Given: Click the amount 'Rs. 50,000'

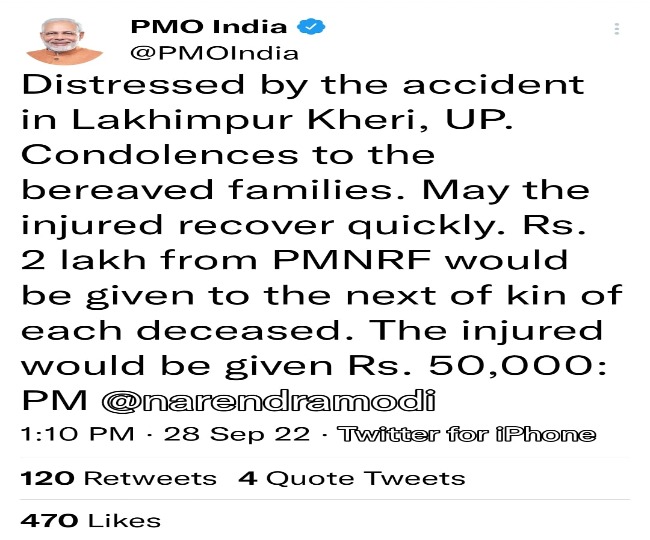Looking at the screenshot, I should click(473, 366).
